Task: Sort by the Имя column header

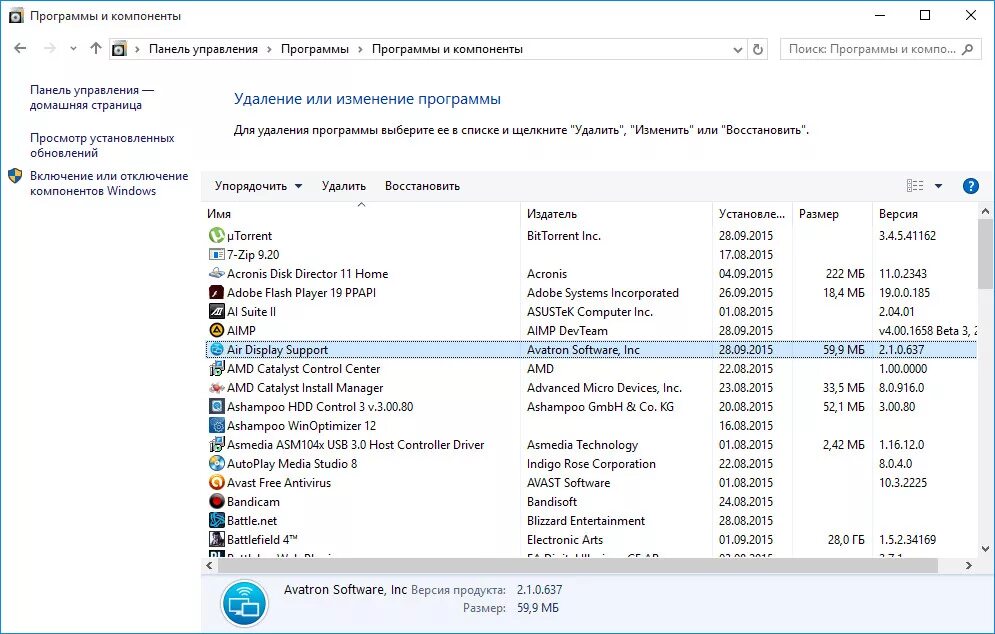Action: 361,214
